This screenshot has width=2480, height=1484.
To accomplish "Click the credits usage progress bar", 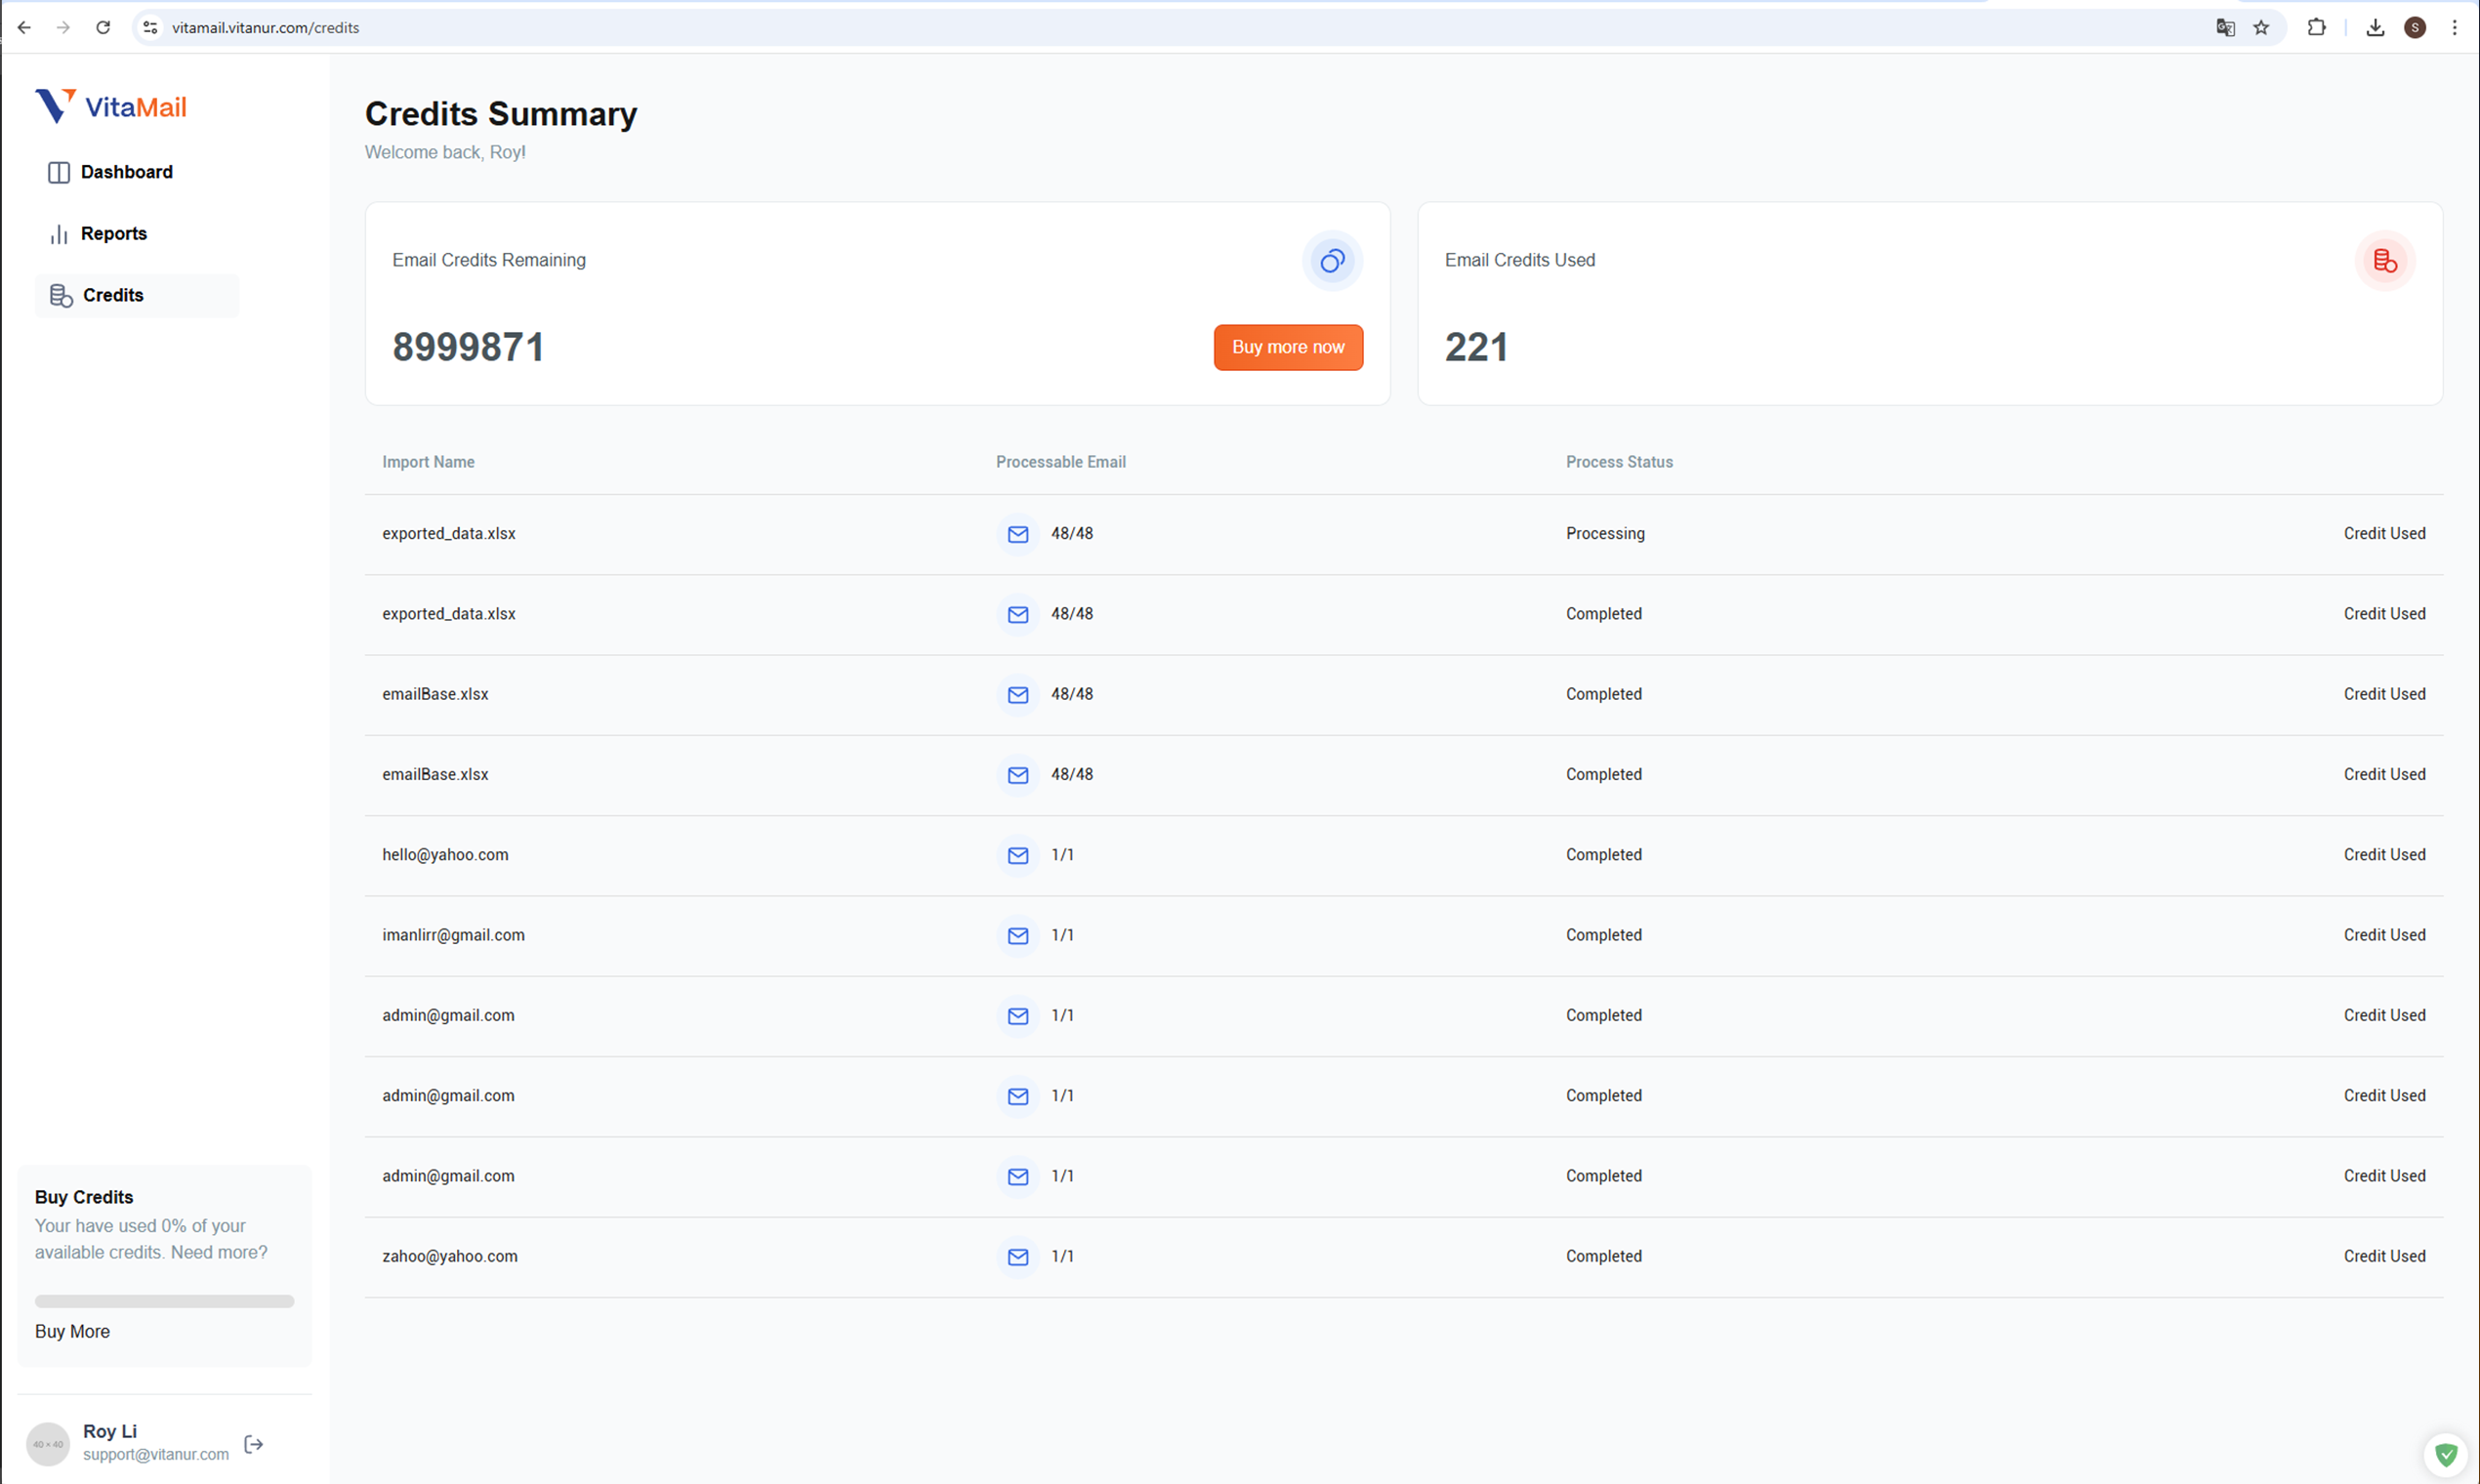I will [x=164, y=1301].
